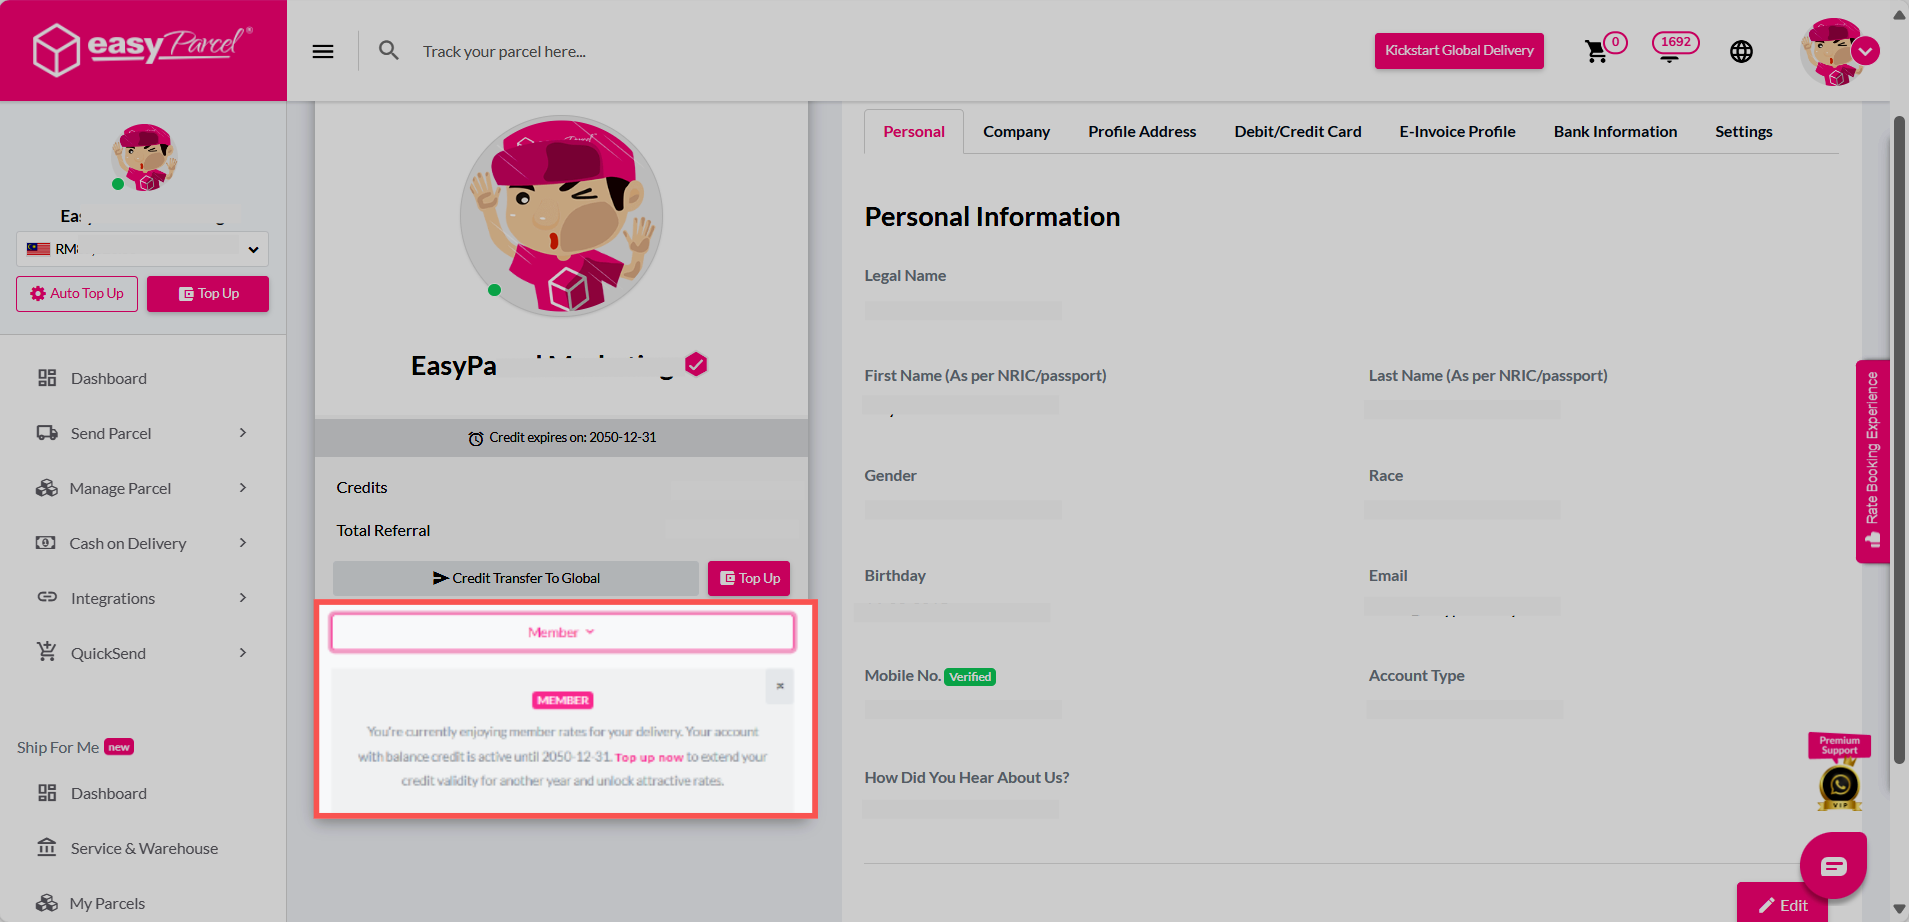Close the Member info card
1909x922 pixels.
[780, 686]
